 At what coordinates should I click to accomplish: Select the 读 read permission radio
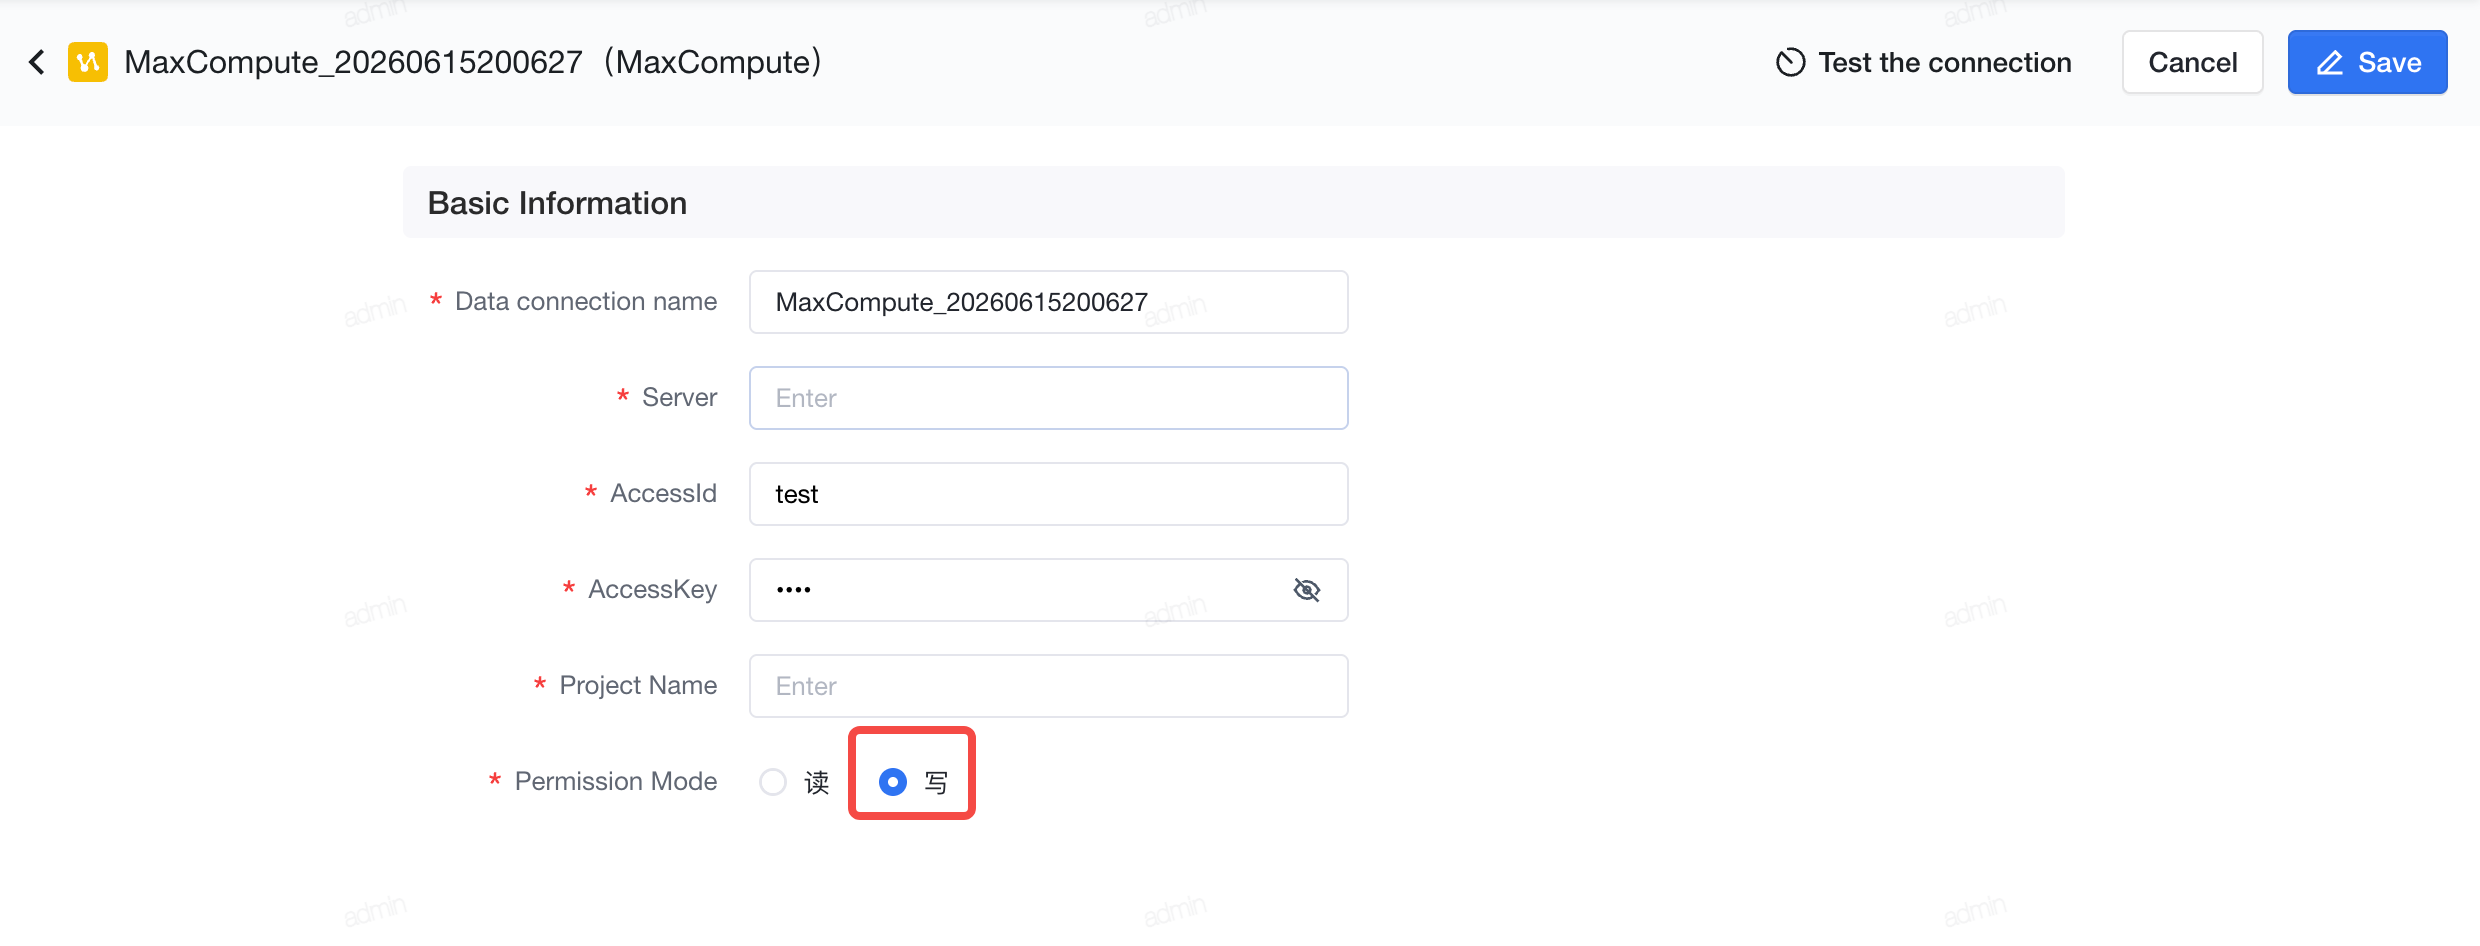(x=773, y=782)
